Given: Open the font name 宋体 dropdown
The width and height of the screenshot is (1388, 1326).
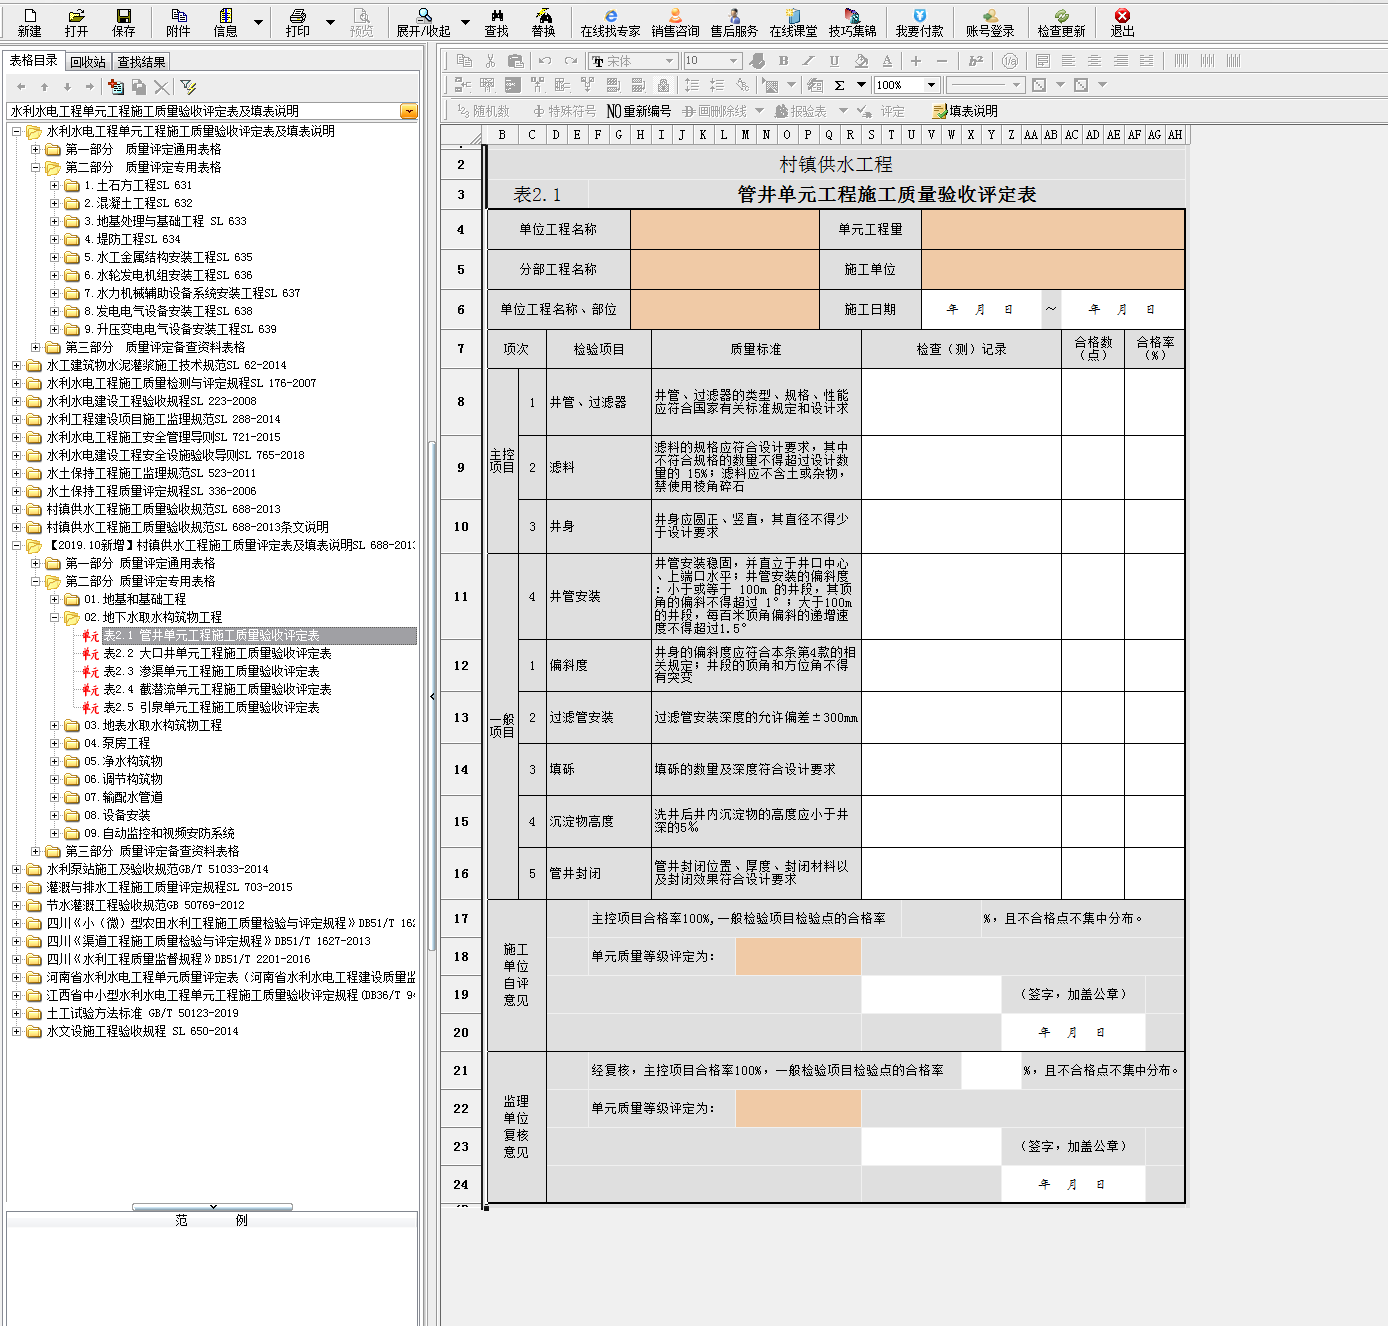Looking at the screenshot, I should (x=669, y=61).
